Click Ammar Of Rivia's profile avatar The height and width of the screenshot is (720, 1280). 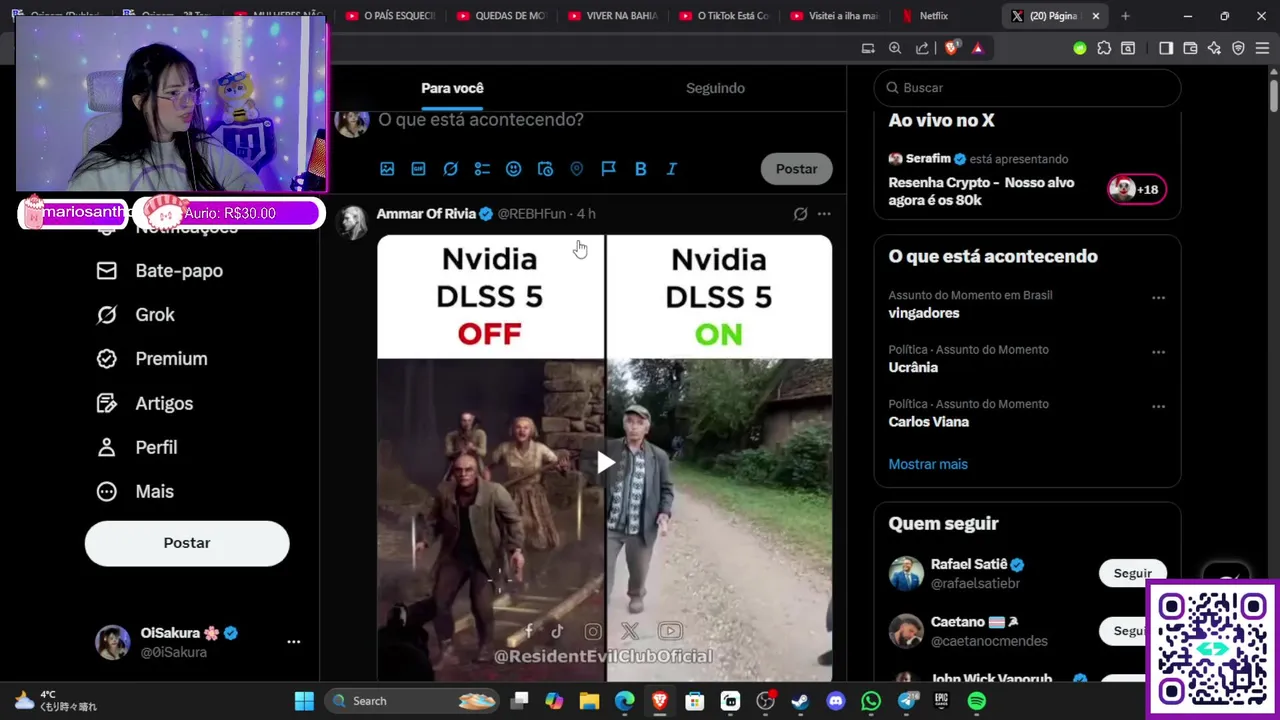pyautogui.click(x=352, y=222)
